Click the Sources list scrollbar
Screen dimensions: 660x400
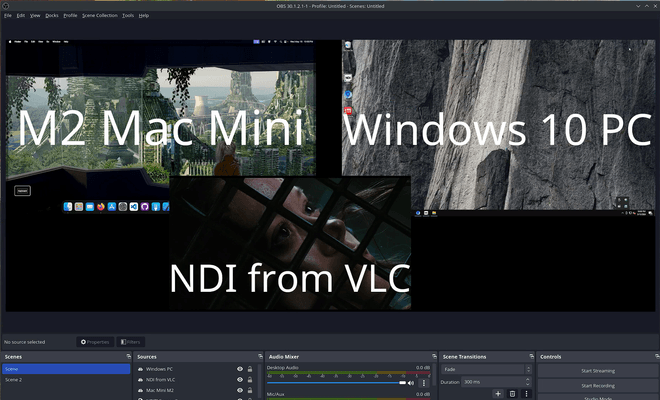tap(260, 381)
